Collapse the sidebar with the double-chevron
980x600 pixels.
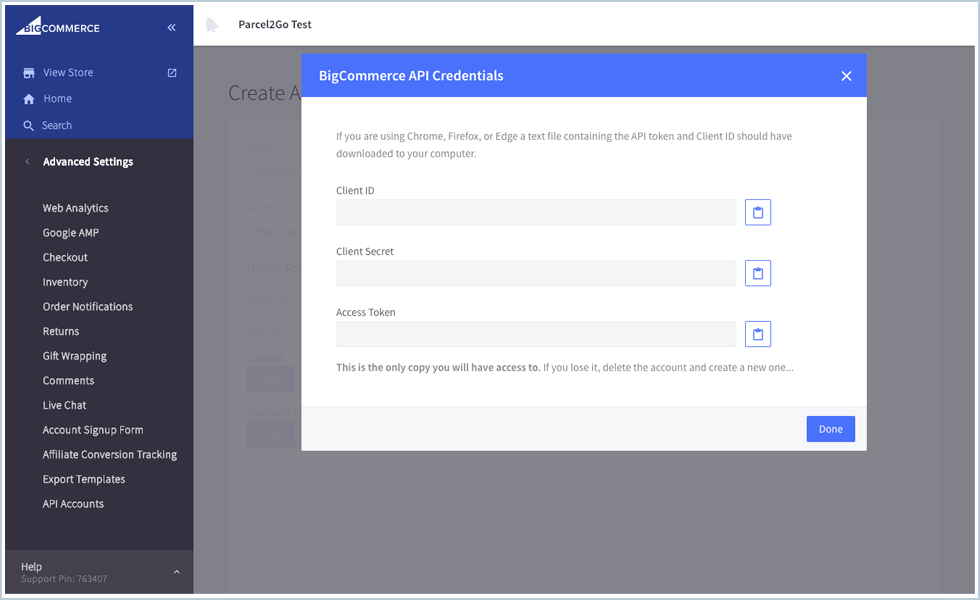(x=171, y=27)
